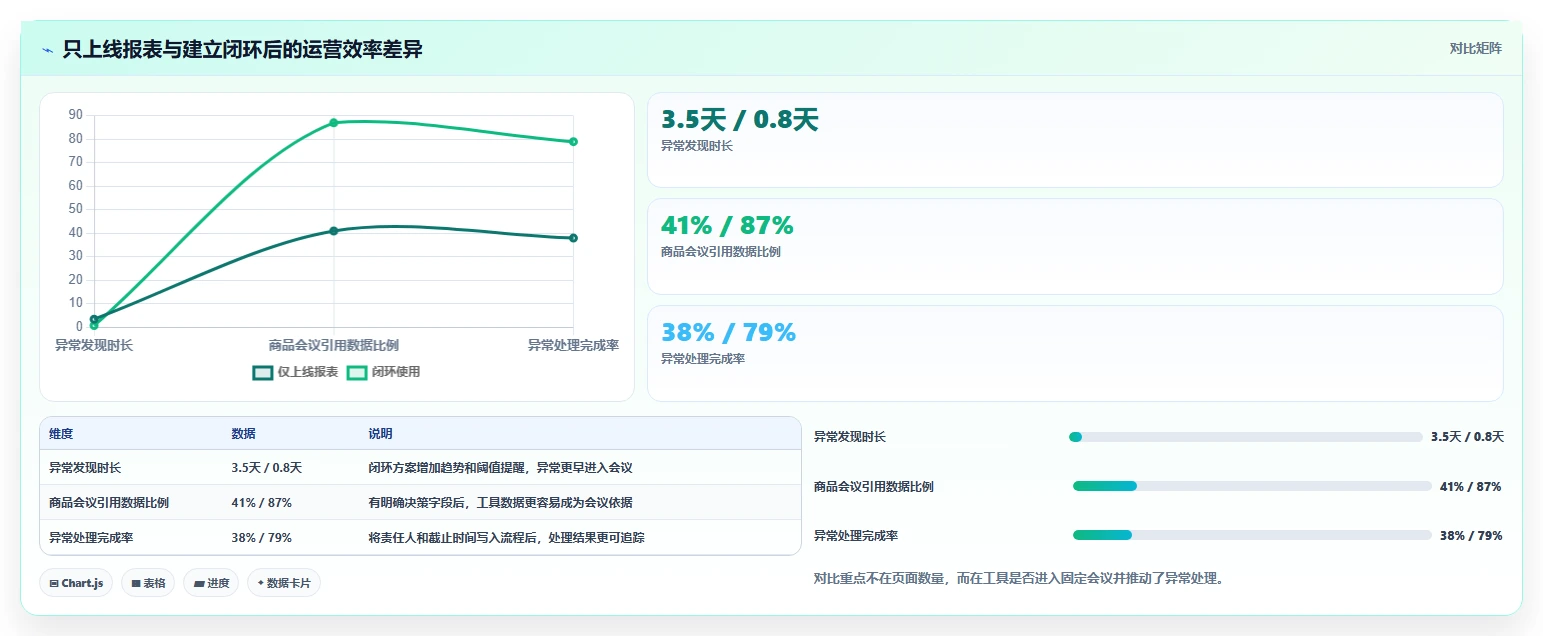Toggle the 闭环使用 legend series
Screen dimensions: 1543x636
pyautogui.click(x=383, y=372)
